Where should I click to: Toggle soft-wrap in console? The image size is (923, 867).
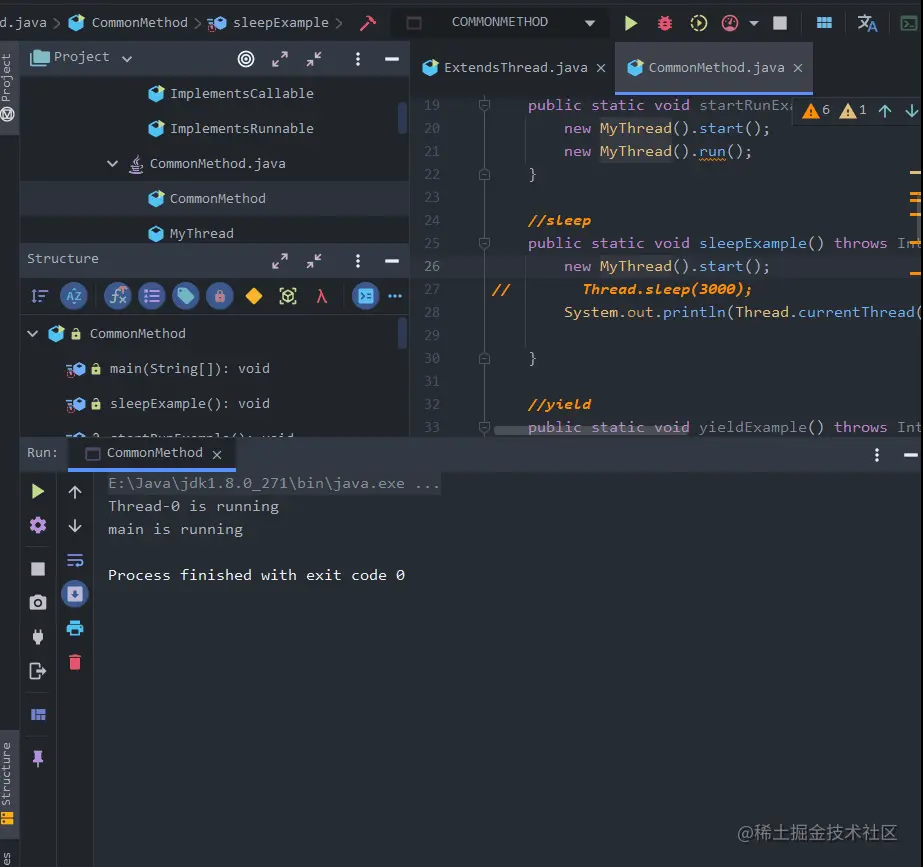click(x=75, y=560)
